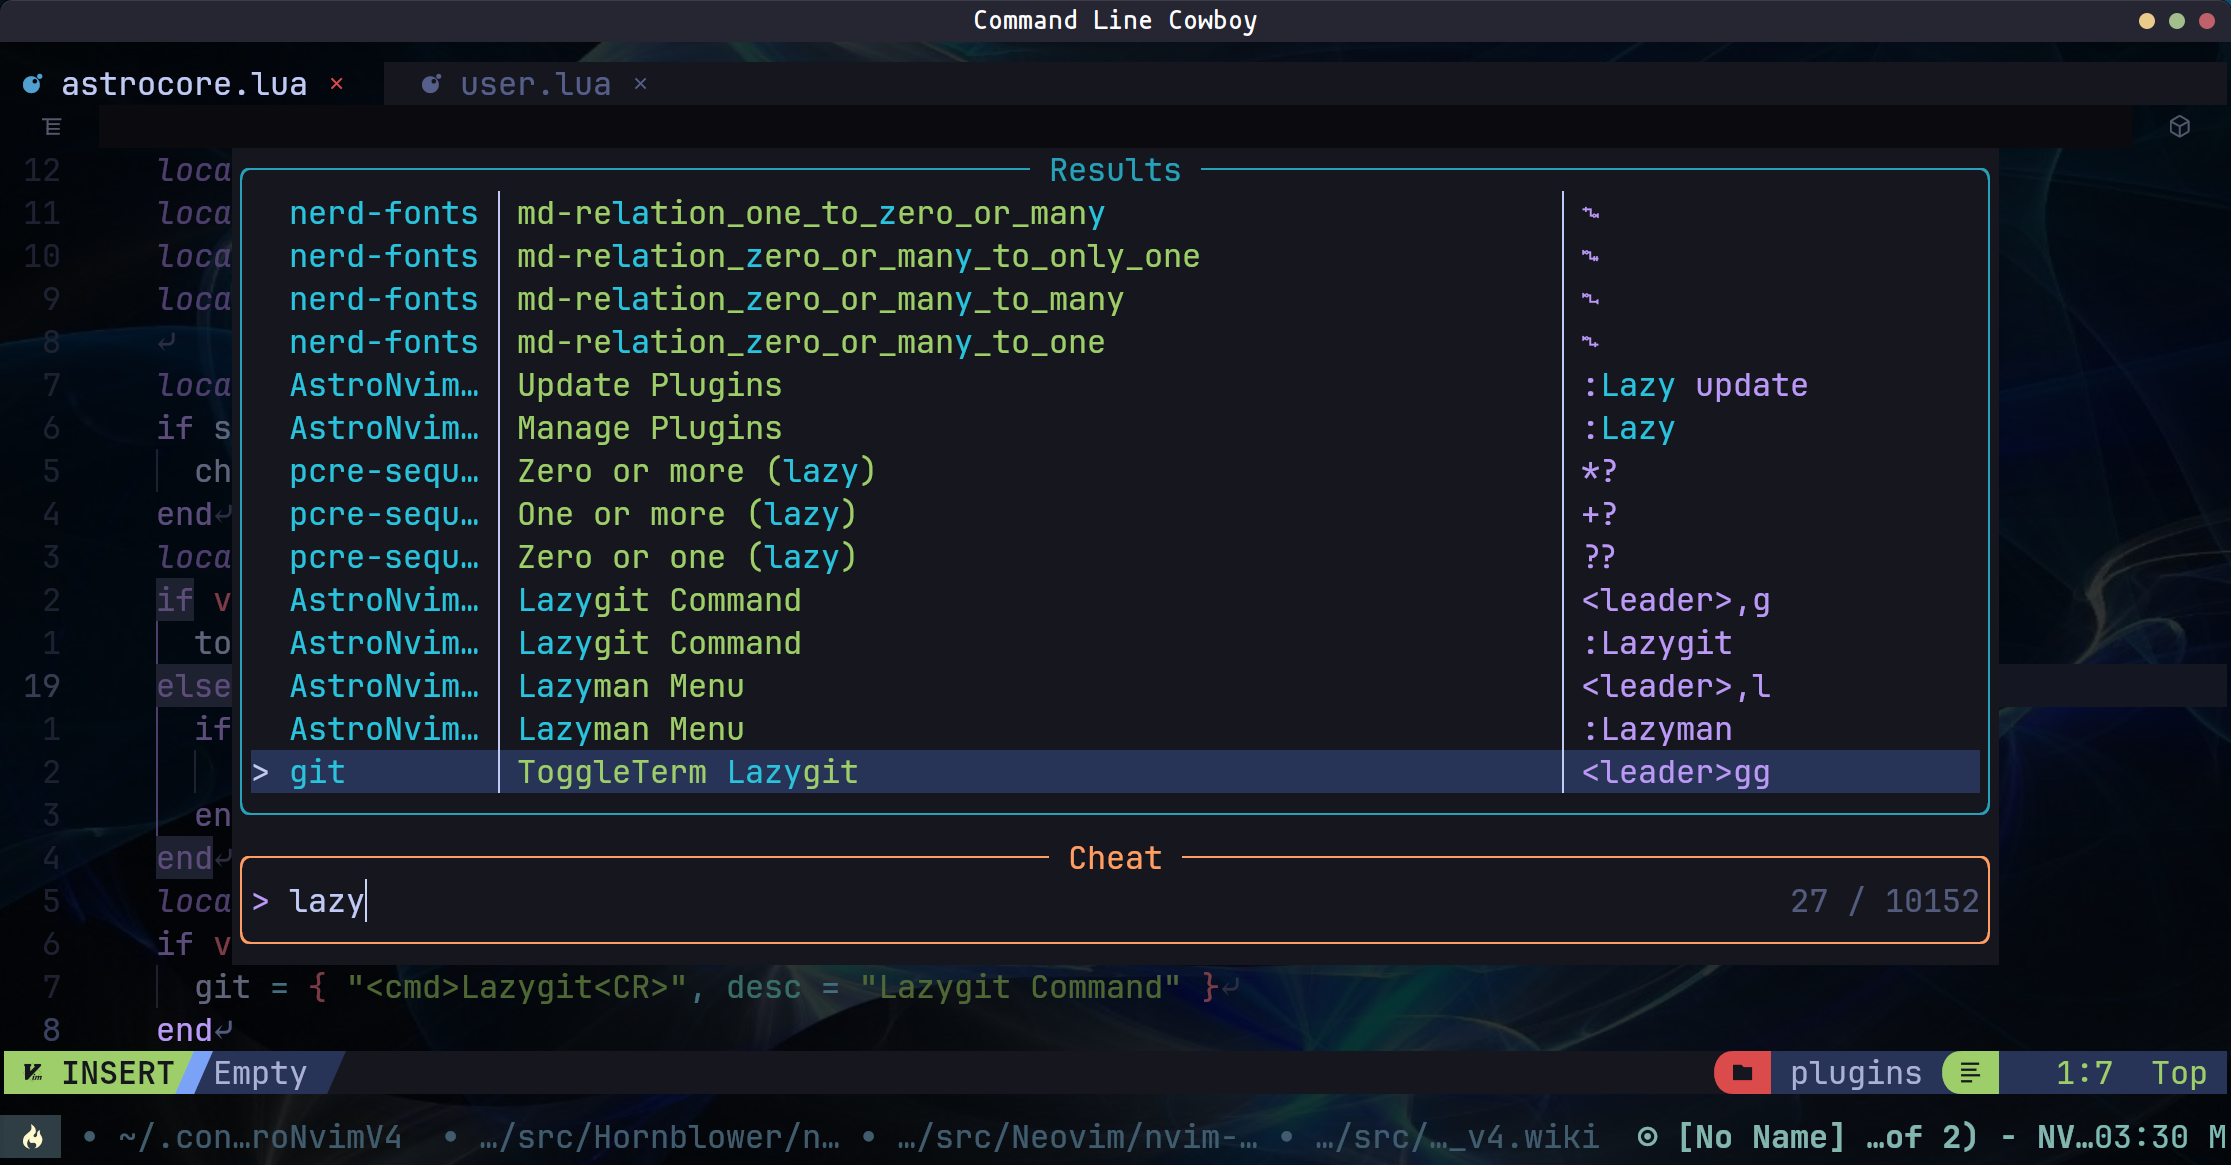The height and width of the screenshot is (1165, 2231).
Task: Switch to the user.lua tab
Action: tap(535, 84)
